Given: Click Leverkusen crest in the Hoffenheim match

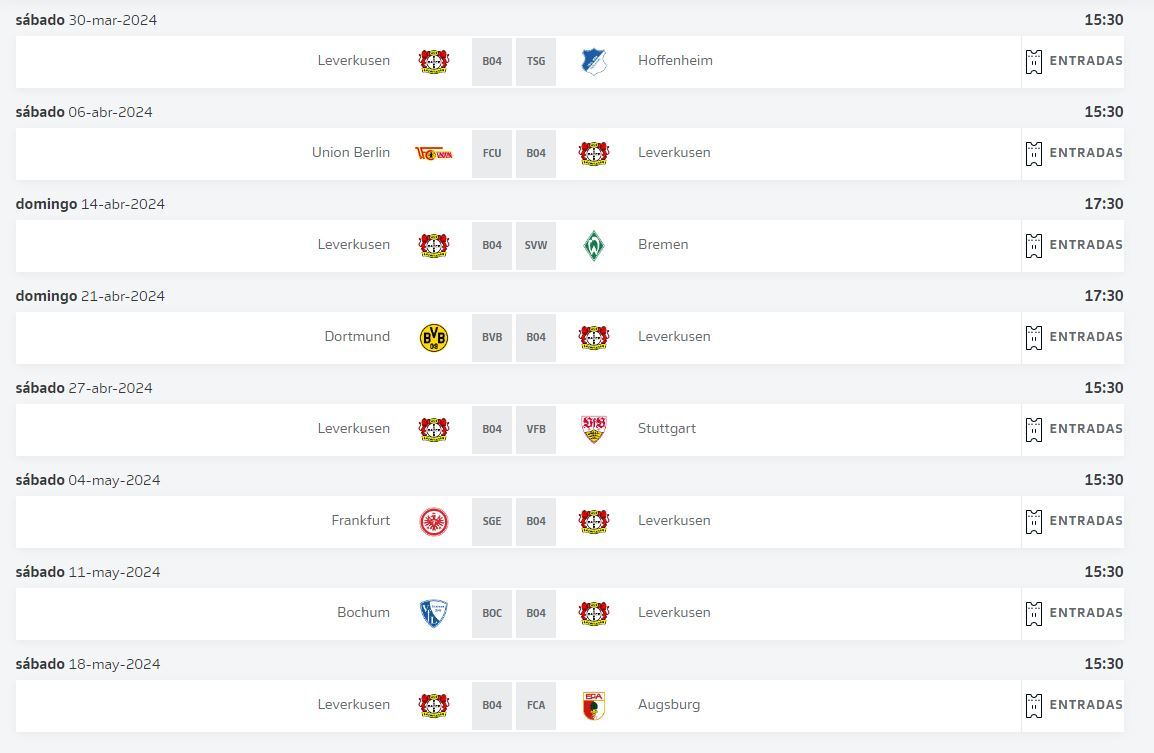Looking at the screenshot, I should (x=433, y=61).
